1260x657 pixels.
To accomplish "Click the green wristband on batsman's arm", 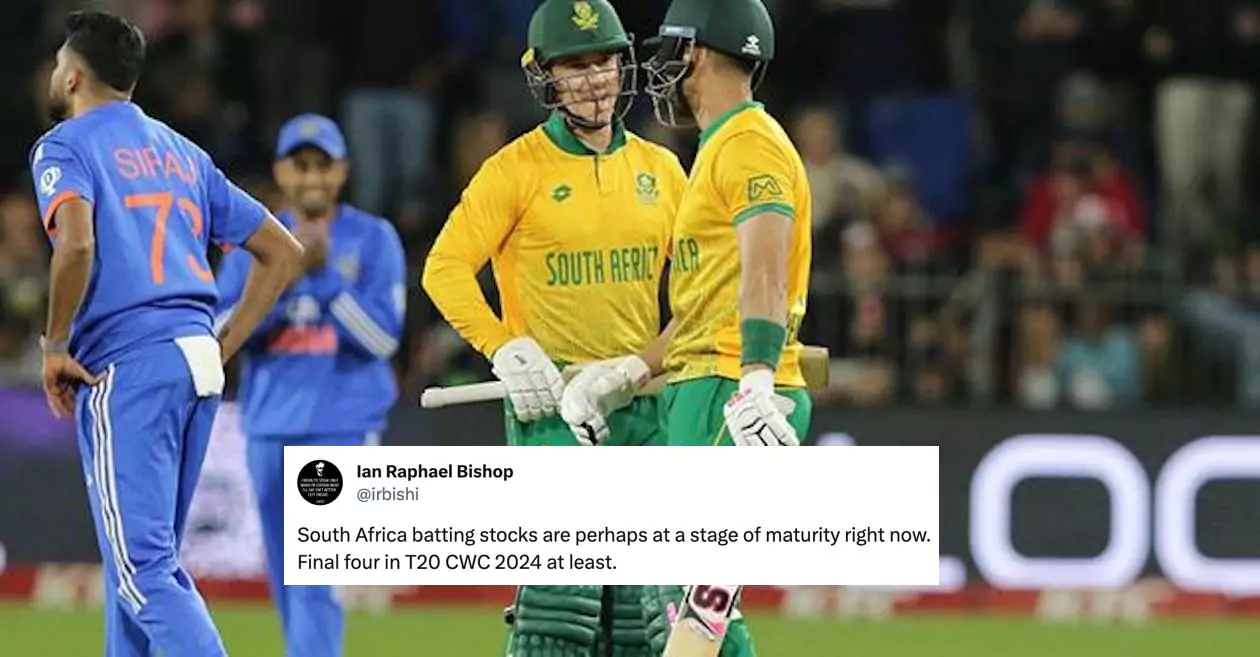I will (x=762, y=343).
